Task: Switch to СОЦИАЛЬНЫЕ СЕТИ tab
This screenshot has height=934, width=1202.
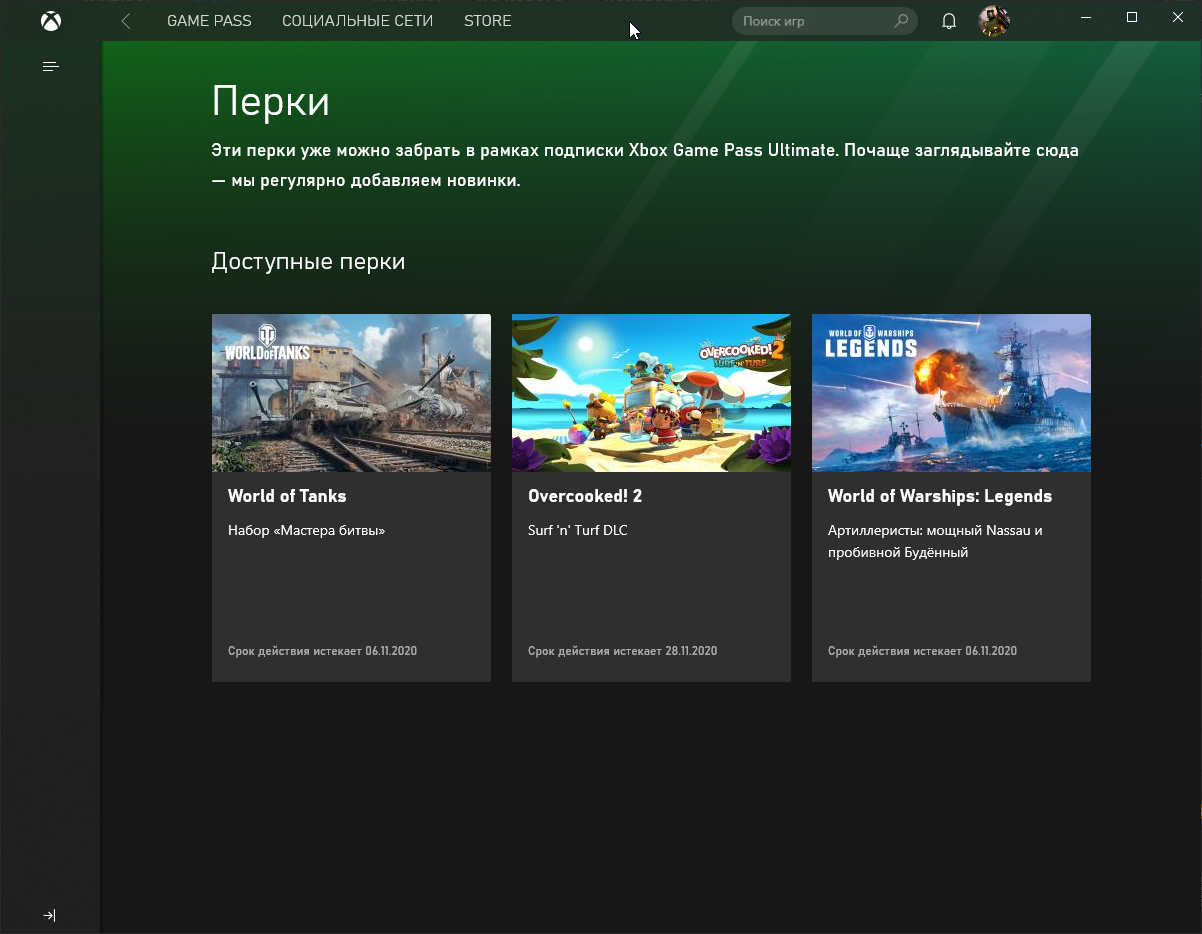Action: coord(358,20)
